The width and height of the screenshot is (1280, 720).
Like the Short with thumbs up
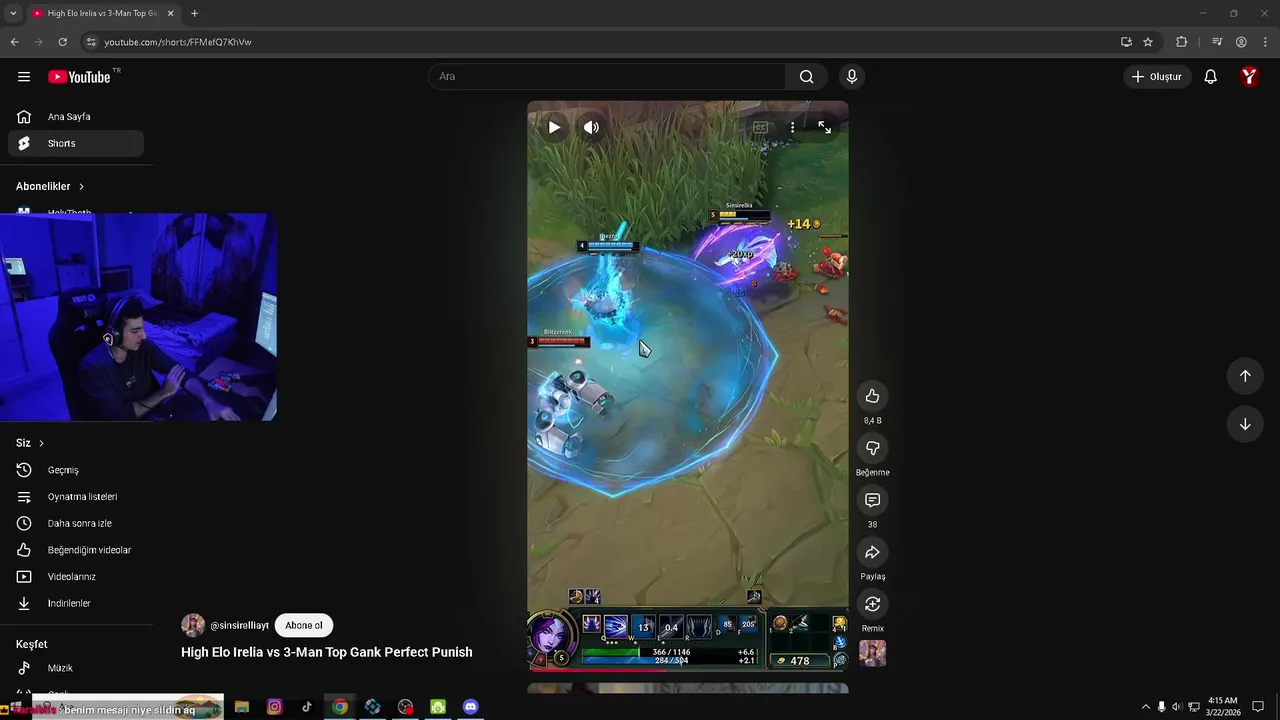pyautogui.click(x=872, y=396)
